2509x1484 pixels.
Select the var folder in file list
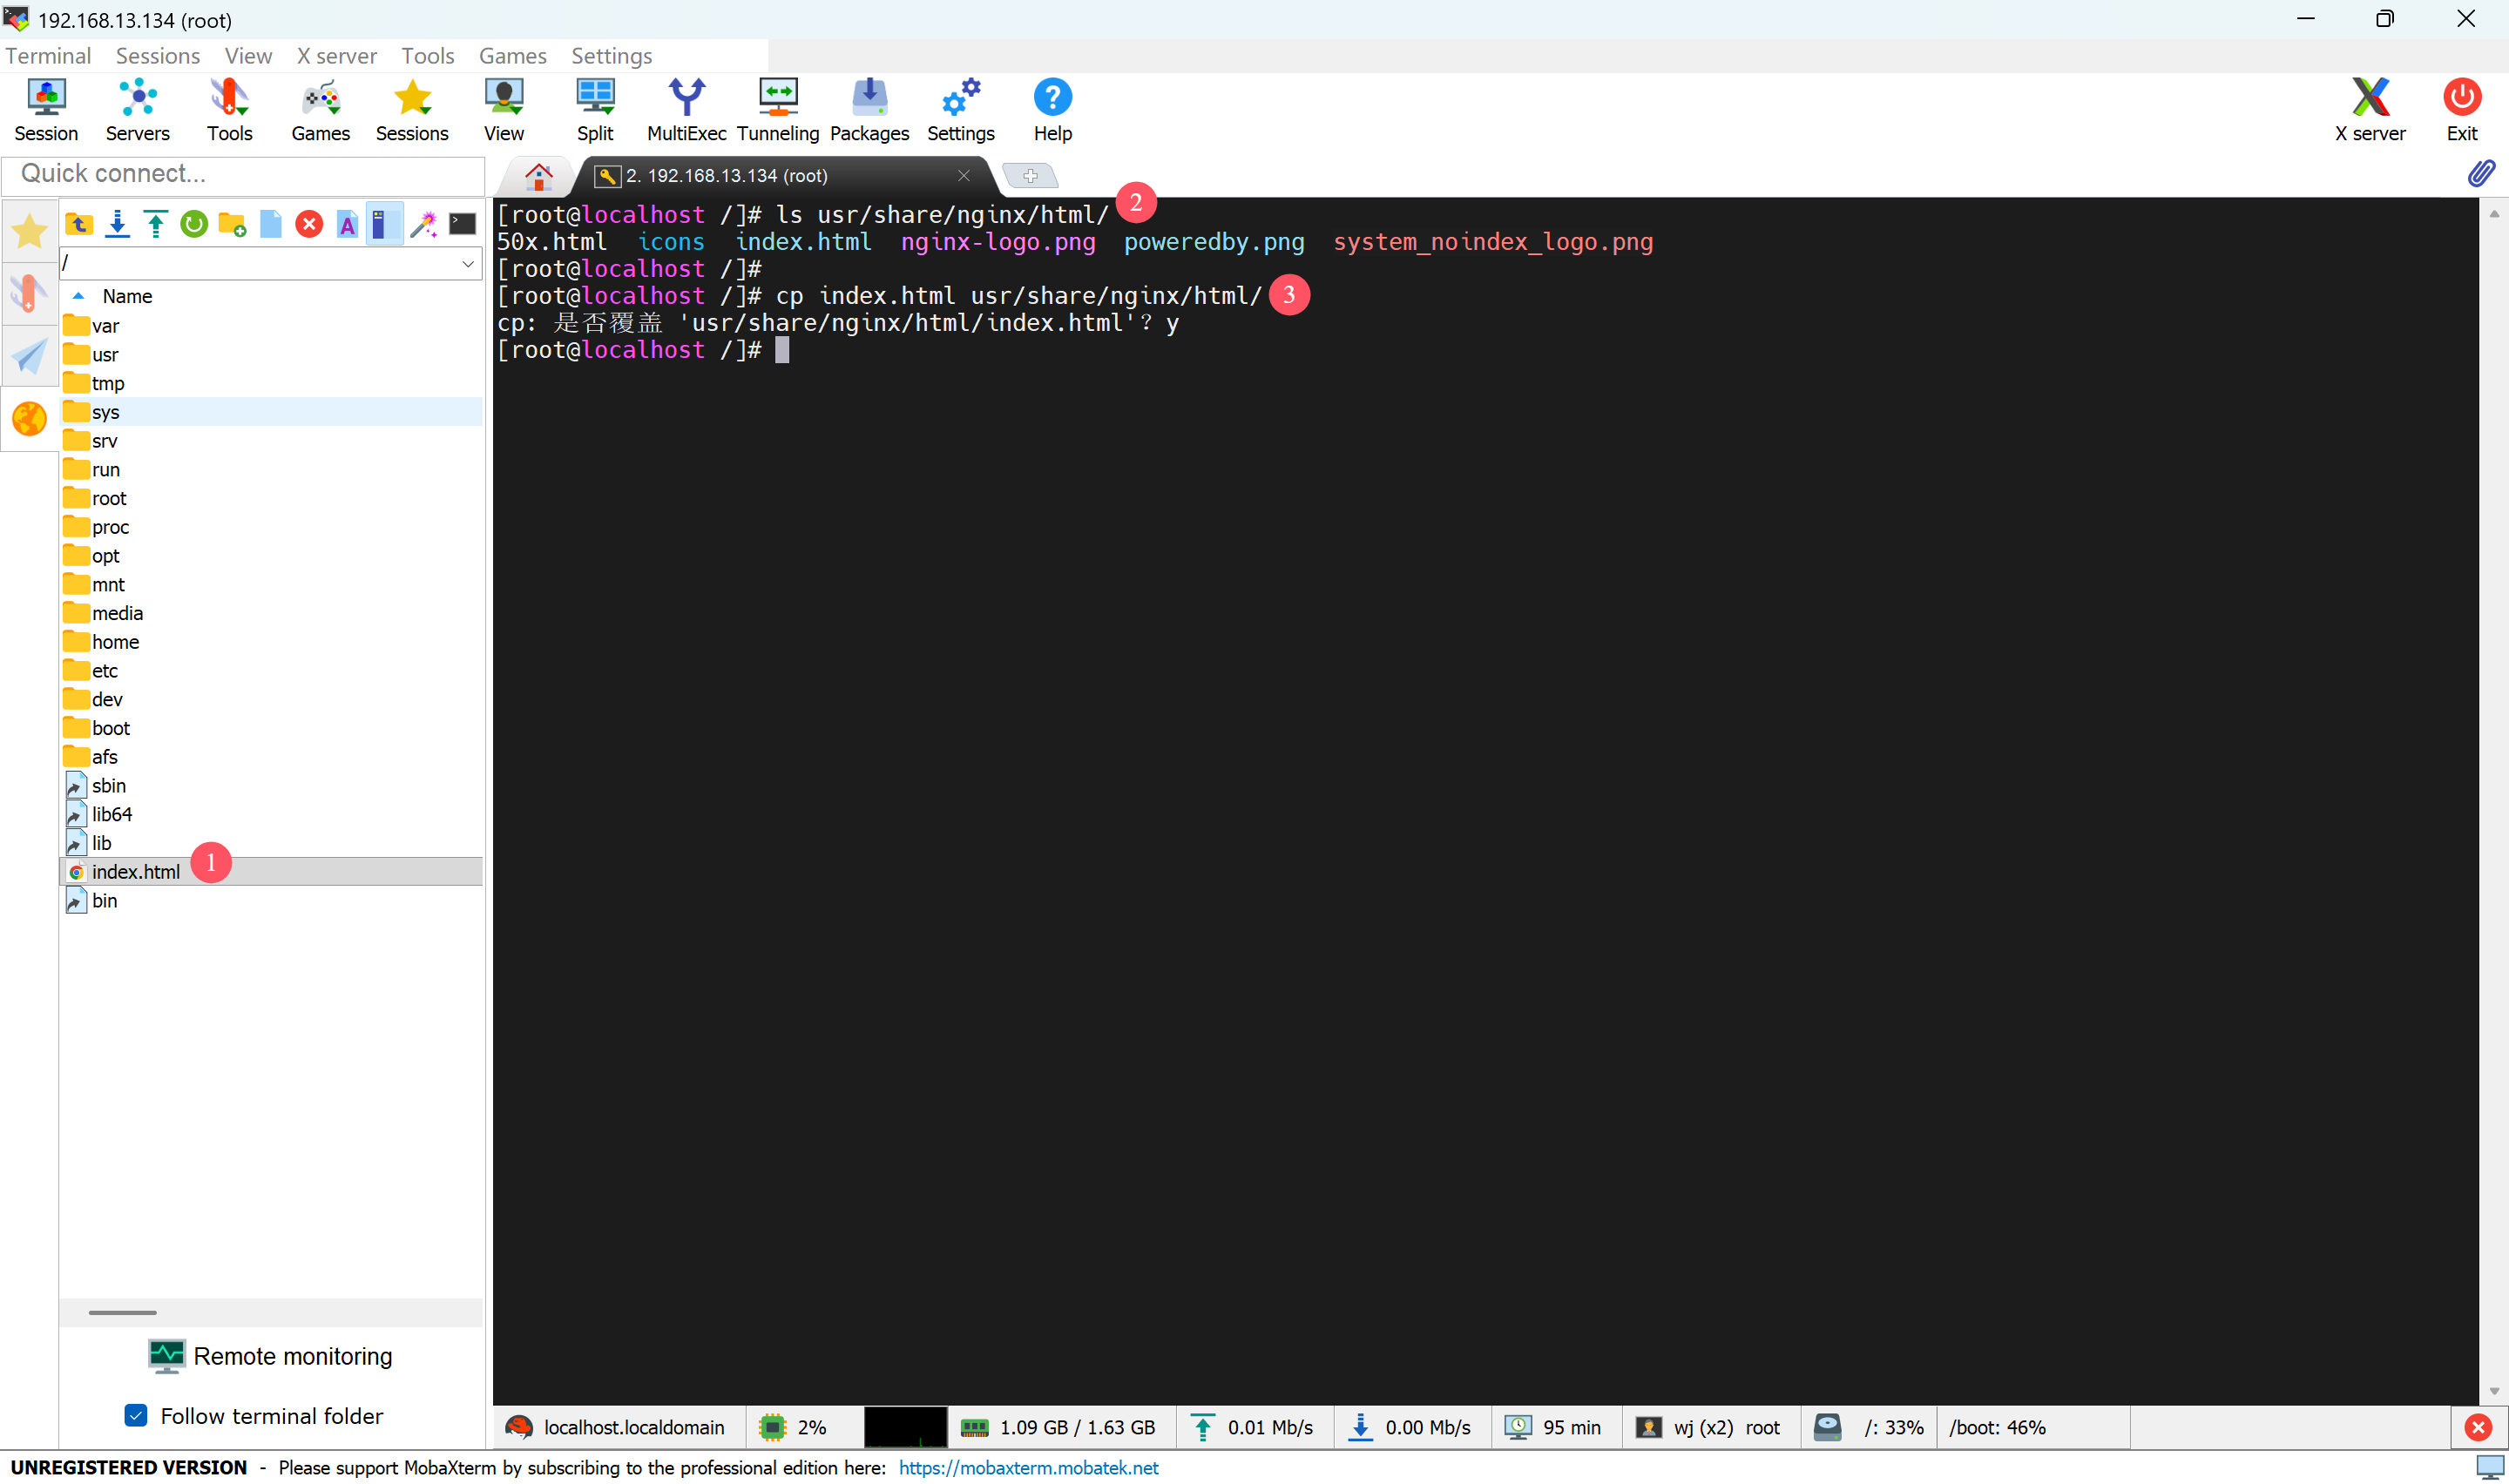pyautogui.click(x=271, y=325)
